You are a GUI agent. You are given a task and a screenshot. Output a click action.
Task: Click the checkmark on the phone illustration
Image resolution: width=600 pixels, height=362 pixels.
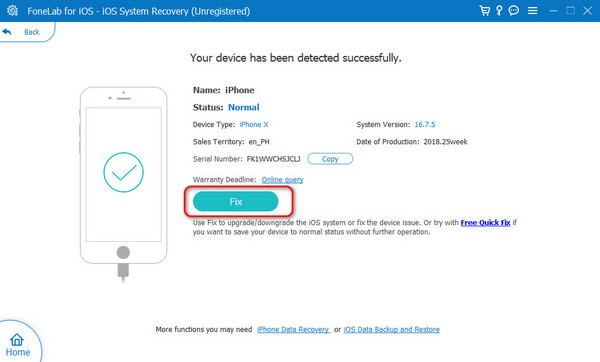[123, 173]
